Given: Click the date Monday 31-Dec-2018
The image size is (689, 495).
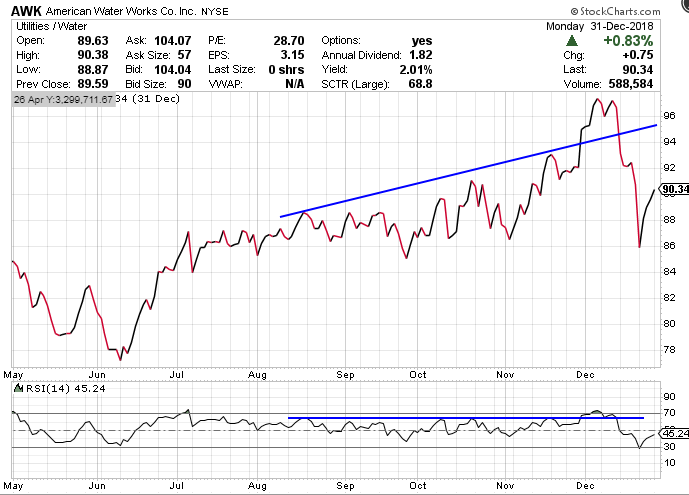Looking at the screenshot, I should pyautogui.click(x=600, y=26).
